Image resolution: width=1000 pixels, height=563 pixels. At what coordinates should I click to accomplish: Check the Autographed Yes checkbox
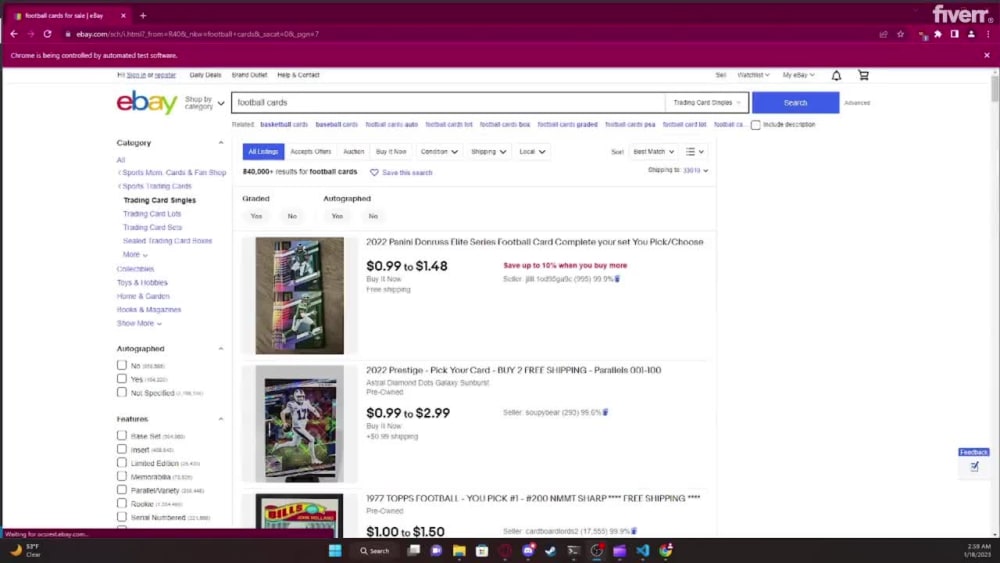click(122, 379)
